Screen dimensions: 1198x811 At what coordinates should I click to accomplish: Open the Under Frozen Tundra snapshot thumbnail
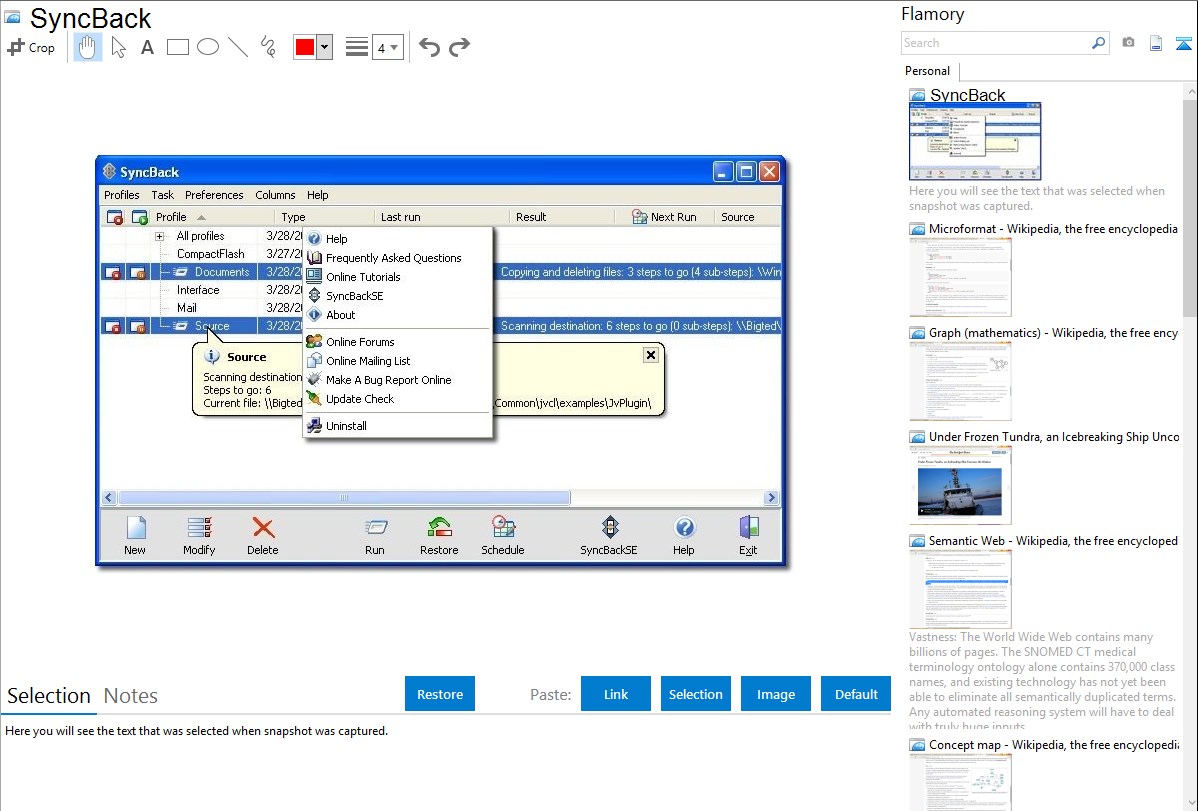click(960, 485)
